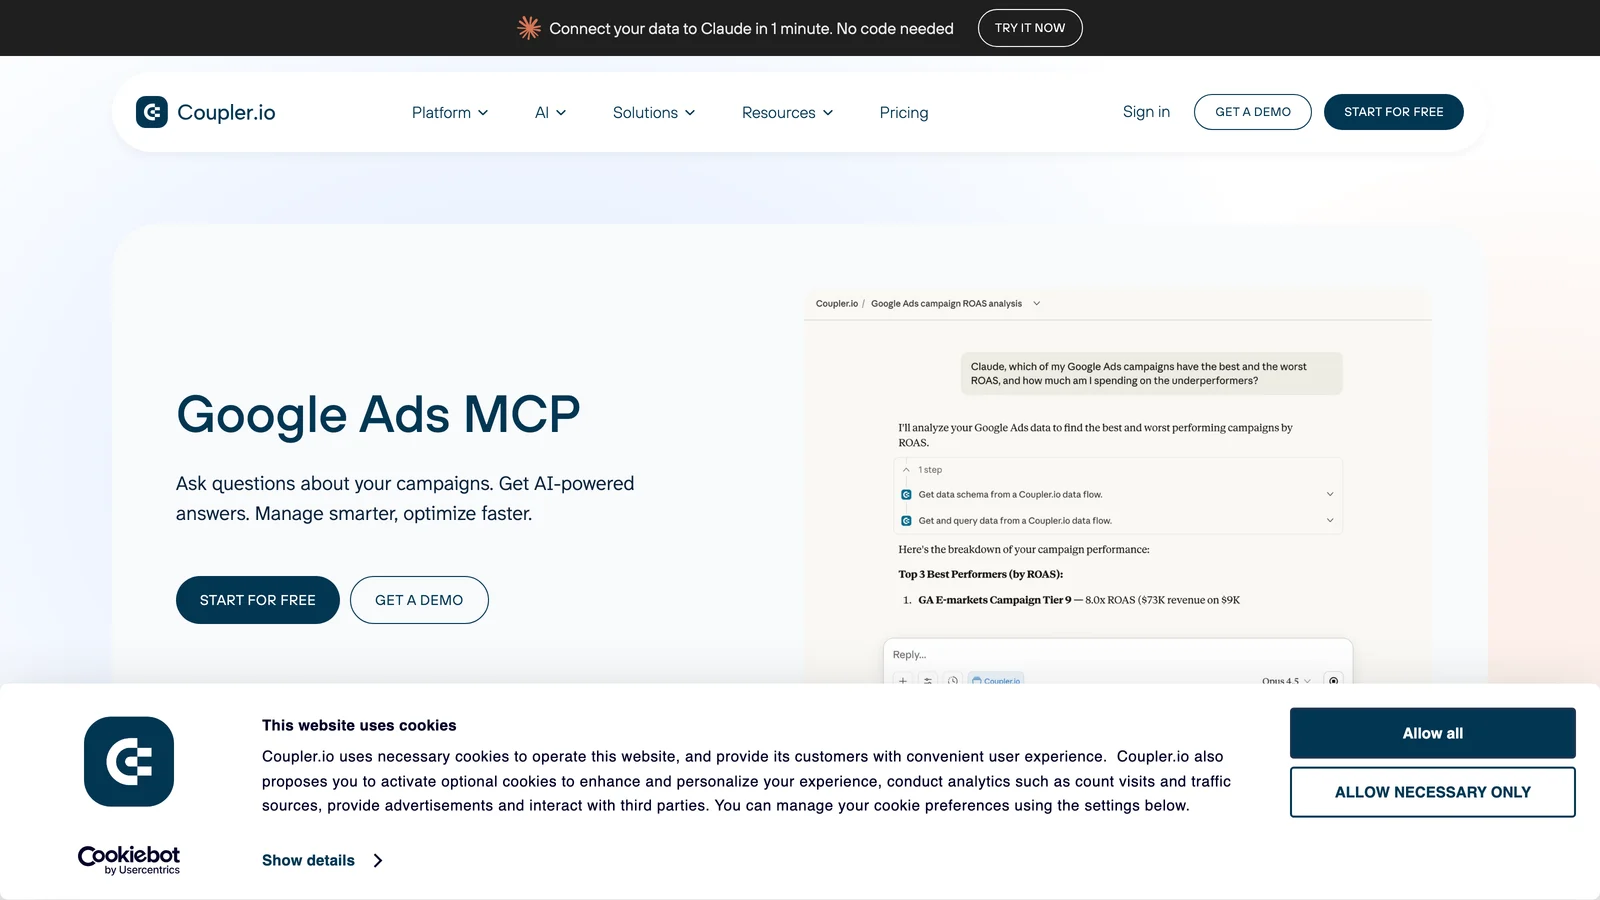Click GET A DEMO in the header
This screenshot has height=900, width=1600.
coord(1253,112)
